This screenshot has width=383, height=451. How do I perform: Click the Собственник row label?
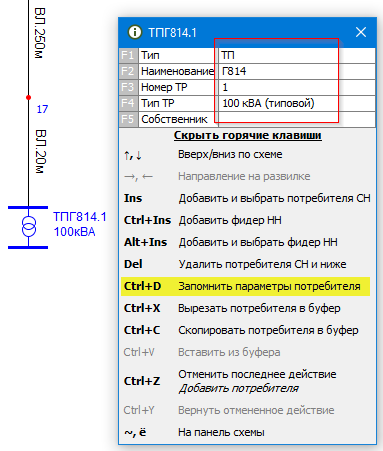[174, 119]
